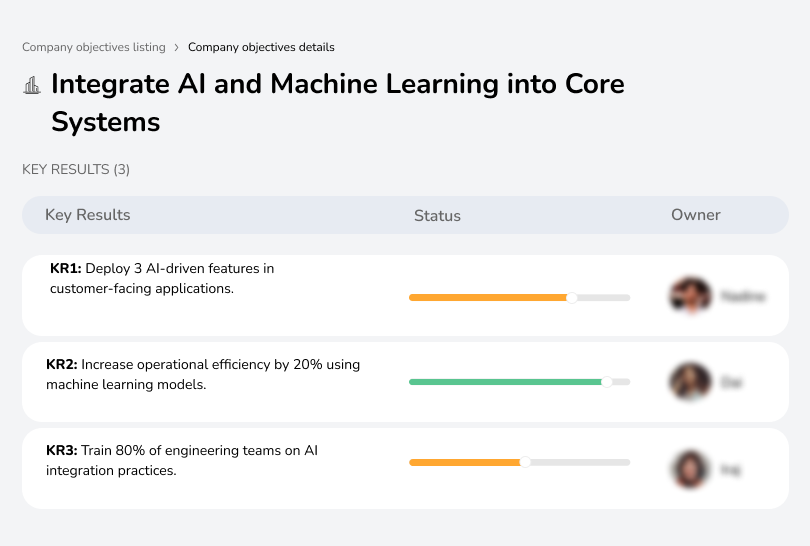Click the Key Results column header
This screenshot has width=810, height=546.
click(88, 215)
